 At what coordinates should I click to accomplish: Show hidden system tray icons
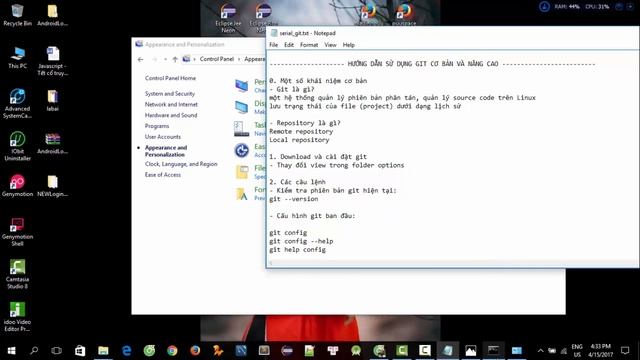[540, 351]
